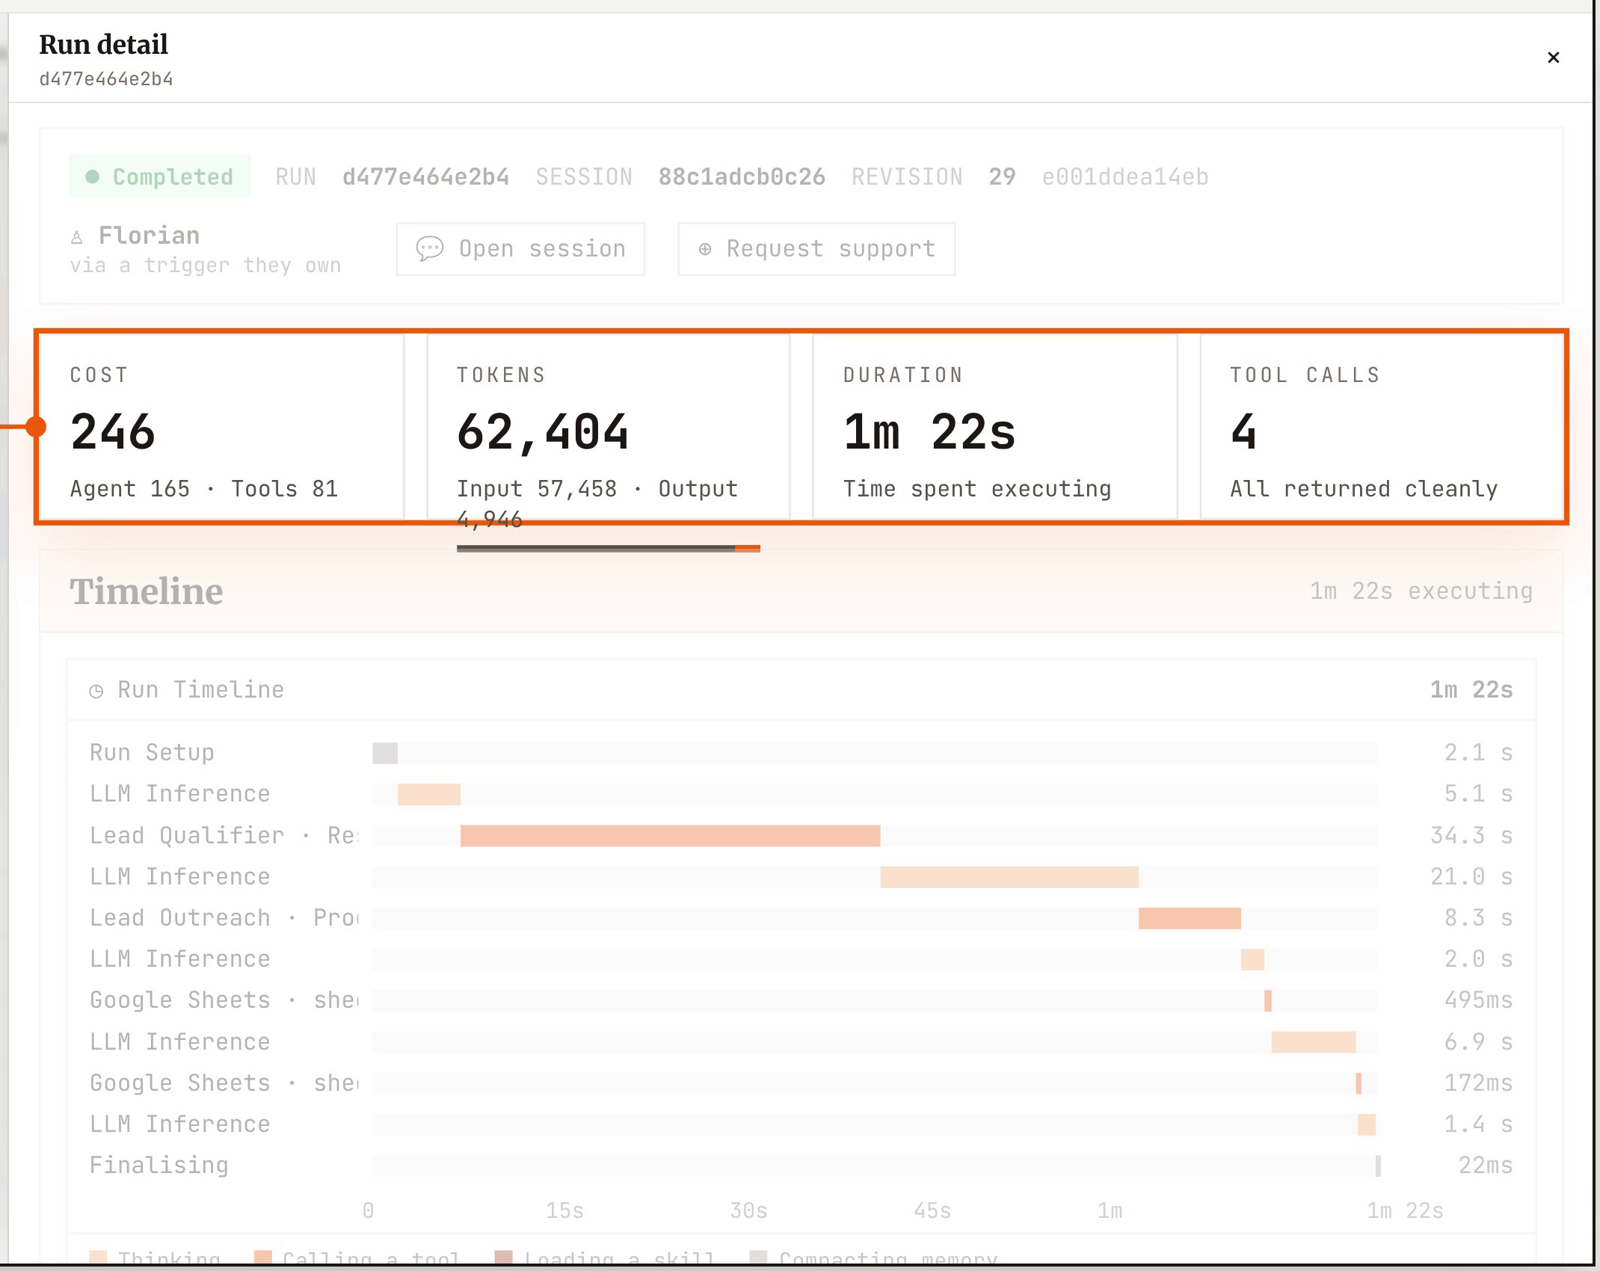Click the first LLM Inference 5.1 s bar
The image size is (1600, 1271).
tap(429, 795)
